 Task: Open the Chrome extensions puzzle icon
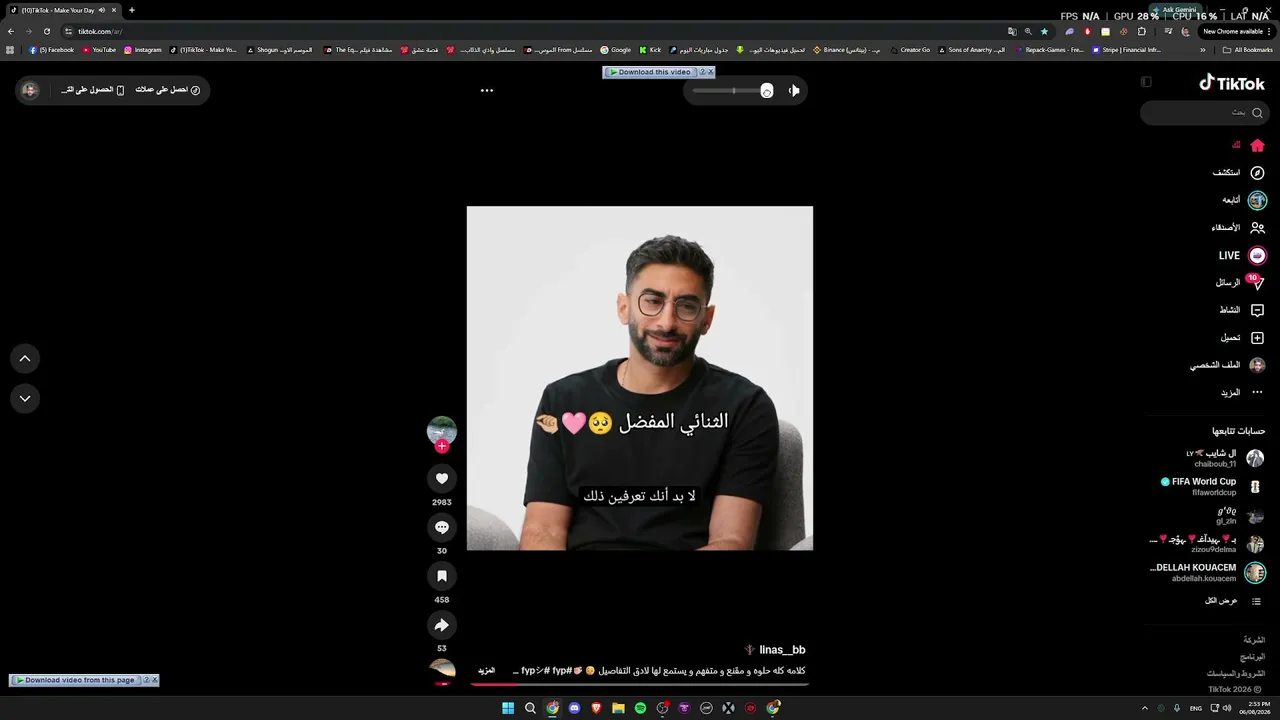[1141, 31]
